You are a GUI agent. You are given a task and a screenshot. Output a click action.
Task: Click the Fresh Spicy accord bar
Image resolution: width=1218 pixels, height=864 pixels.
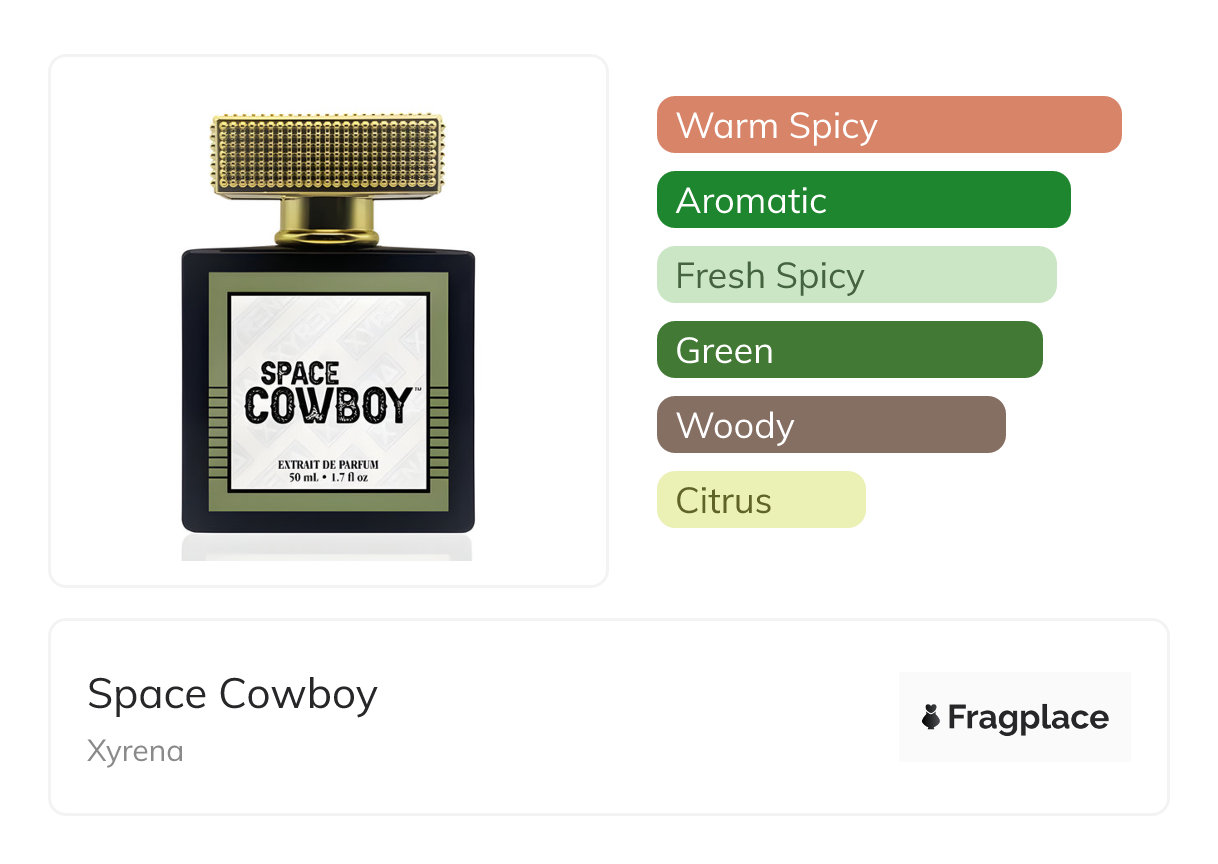coord(856,275)
